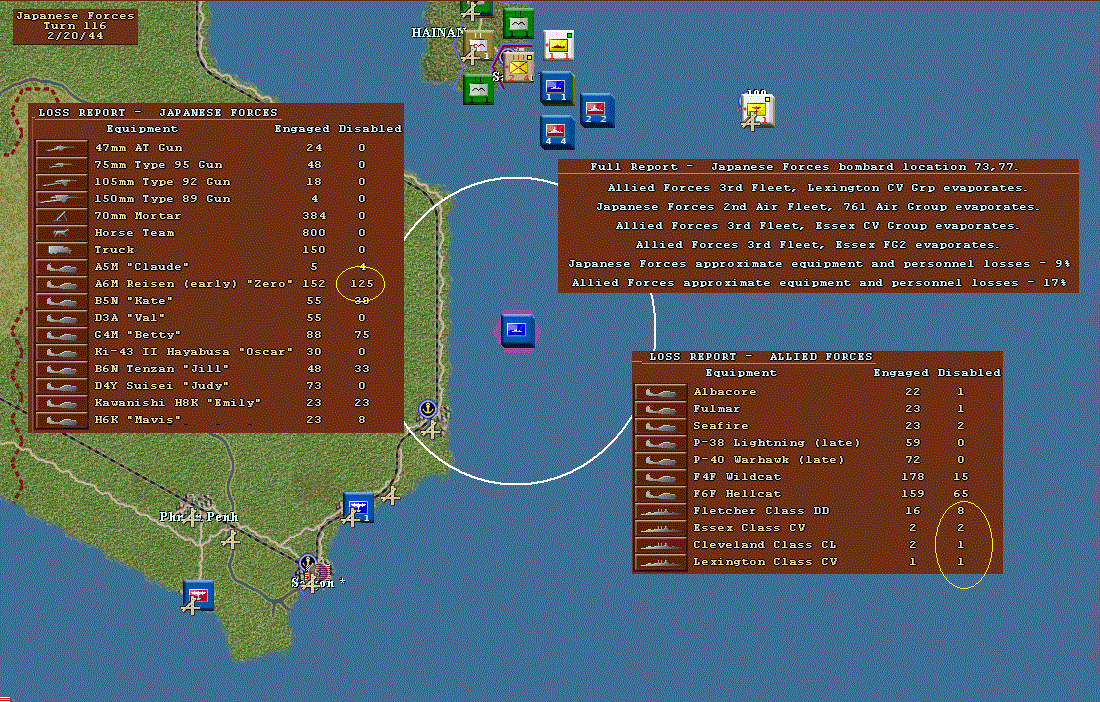Screen dimensions: 1100x702
Task: Click the Disabled column header in Allied report
Action: click(969, 372)
